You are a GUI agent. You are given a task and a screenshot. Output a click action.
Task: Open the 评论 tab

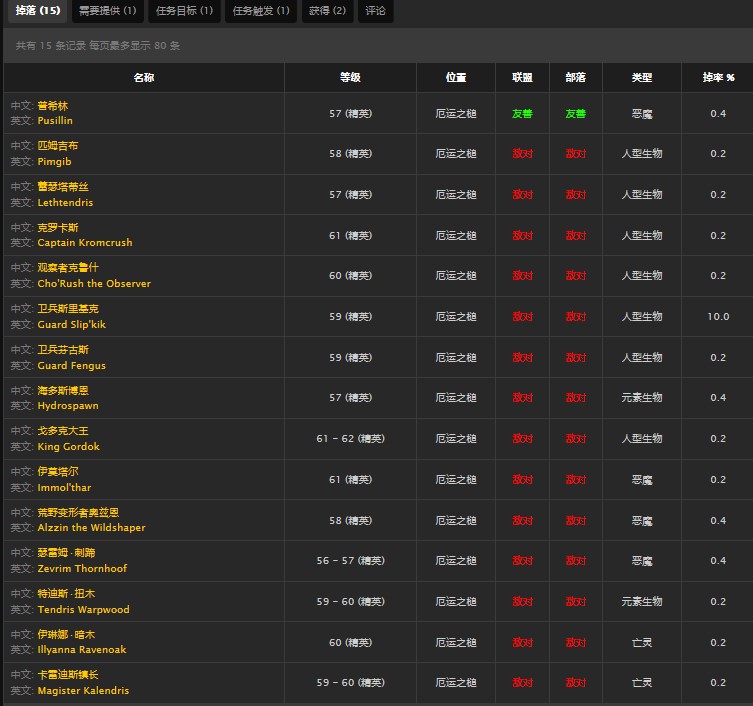click(x=376, y=11)
